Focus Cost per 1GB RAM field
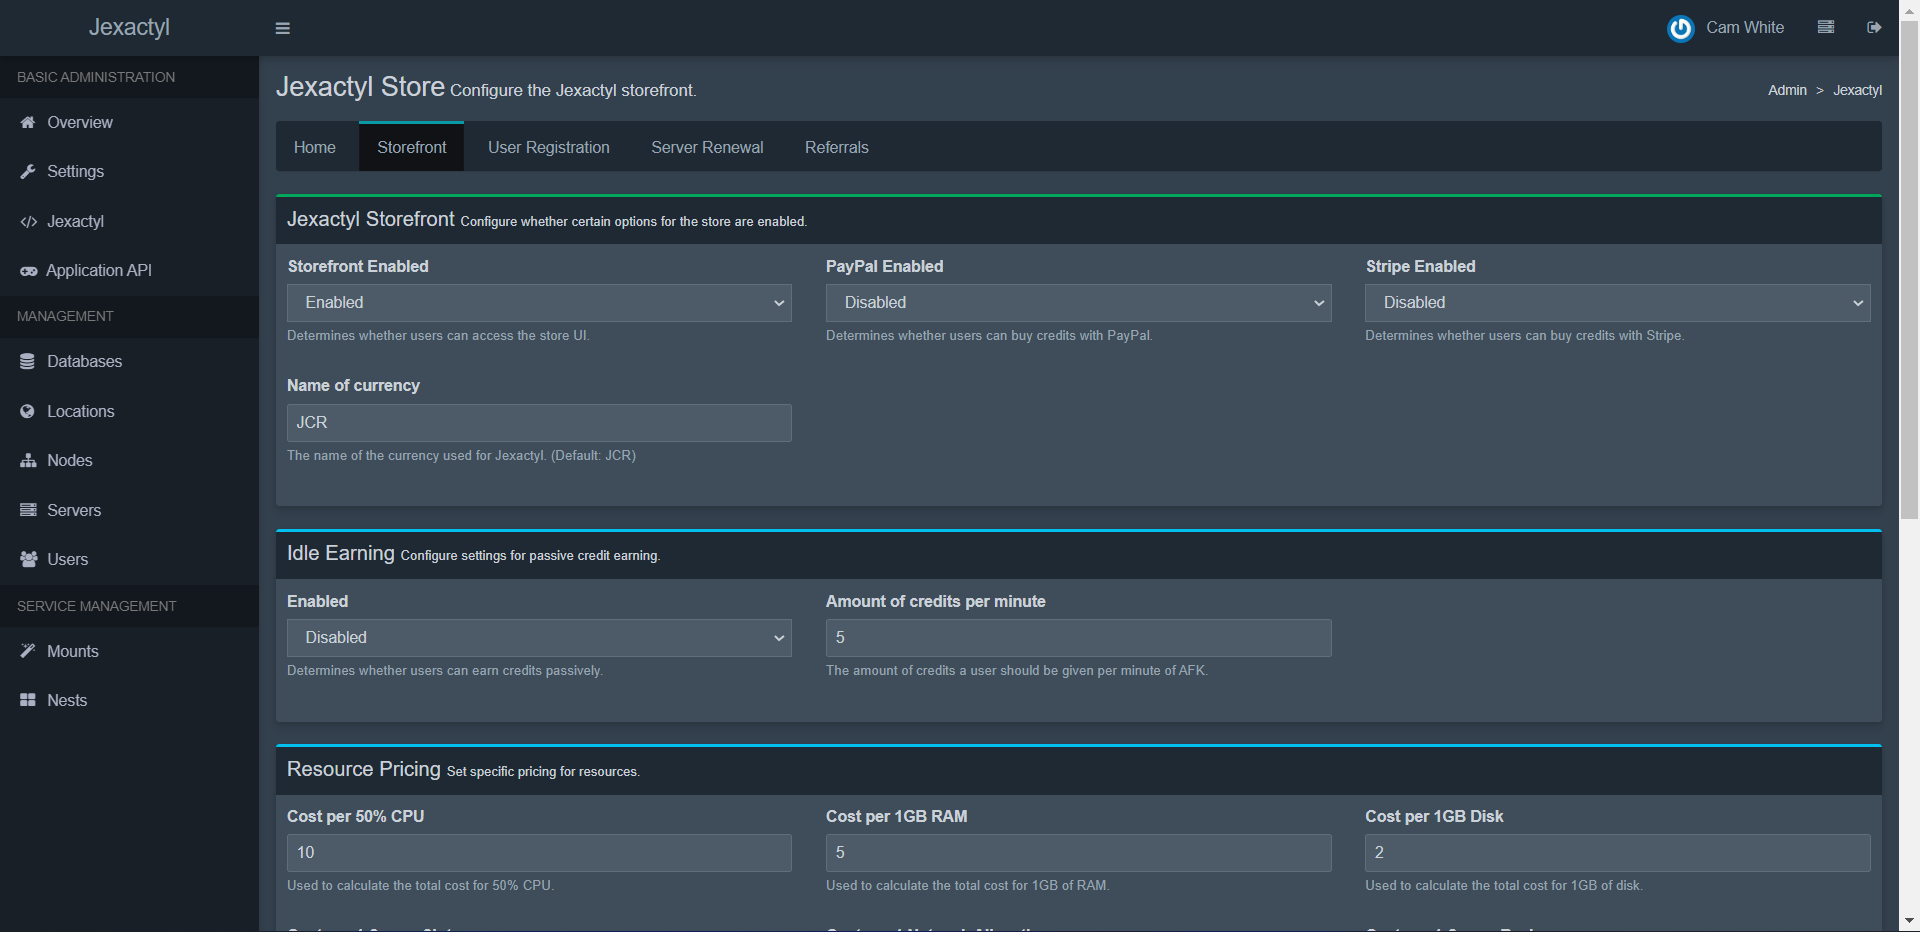The width and height of the screenshot is (1920, 932). (x=1078, y=853)
